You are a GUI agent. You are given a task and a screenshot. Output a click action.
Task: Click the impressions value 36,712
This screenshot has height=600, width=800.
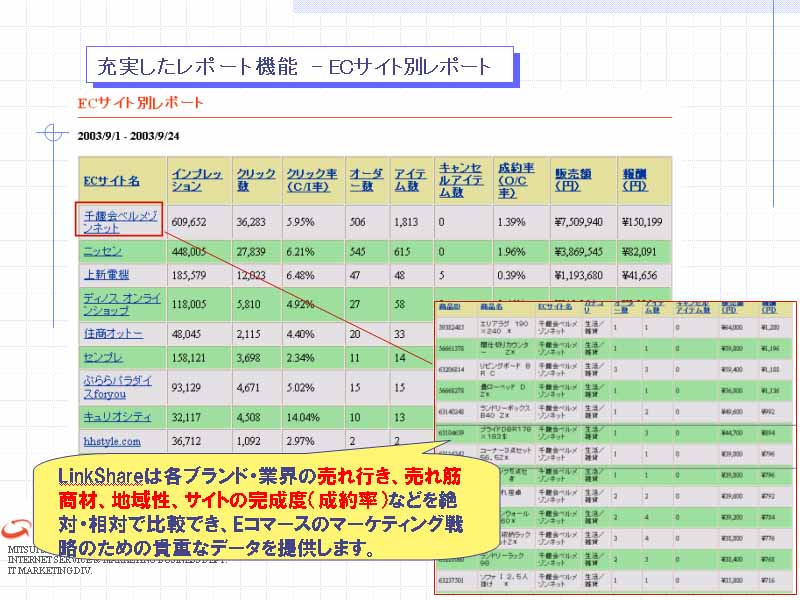(x=186, y=441)
